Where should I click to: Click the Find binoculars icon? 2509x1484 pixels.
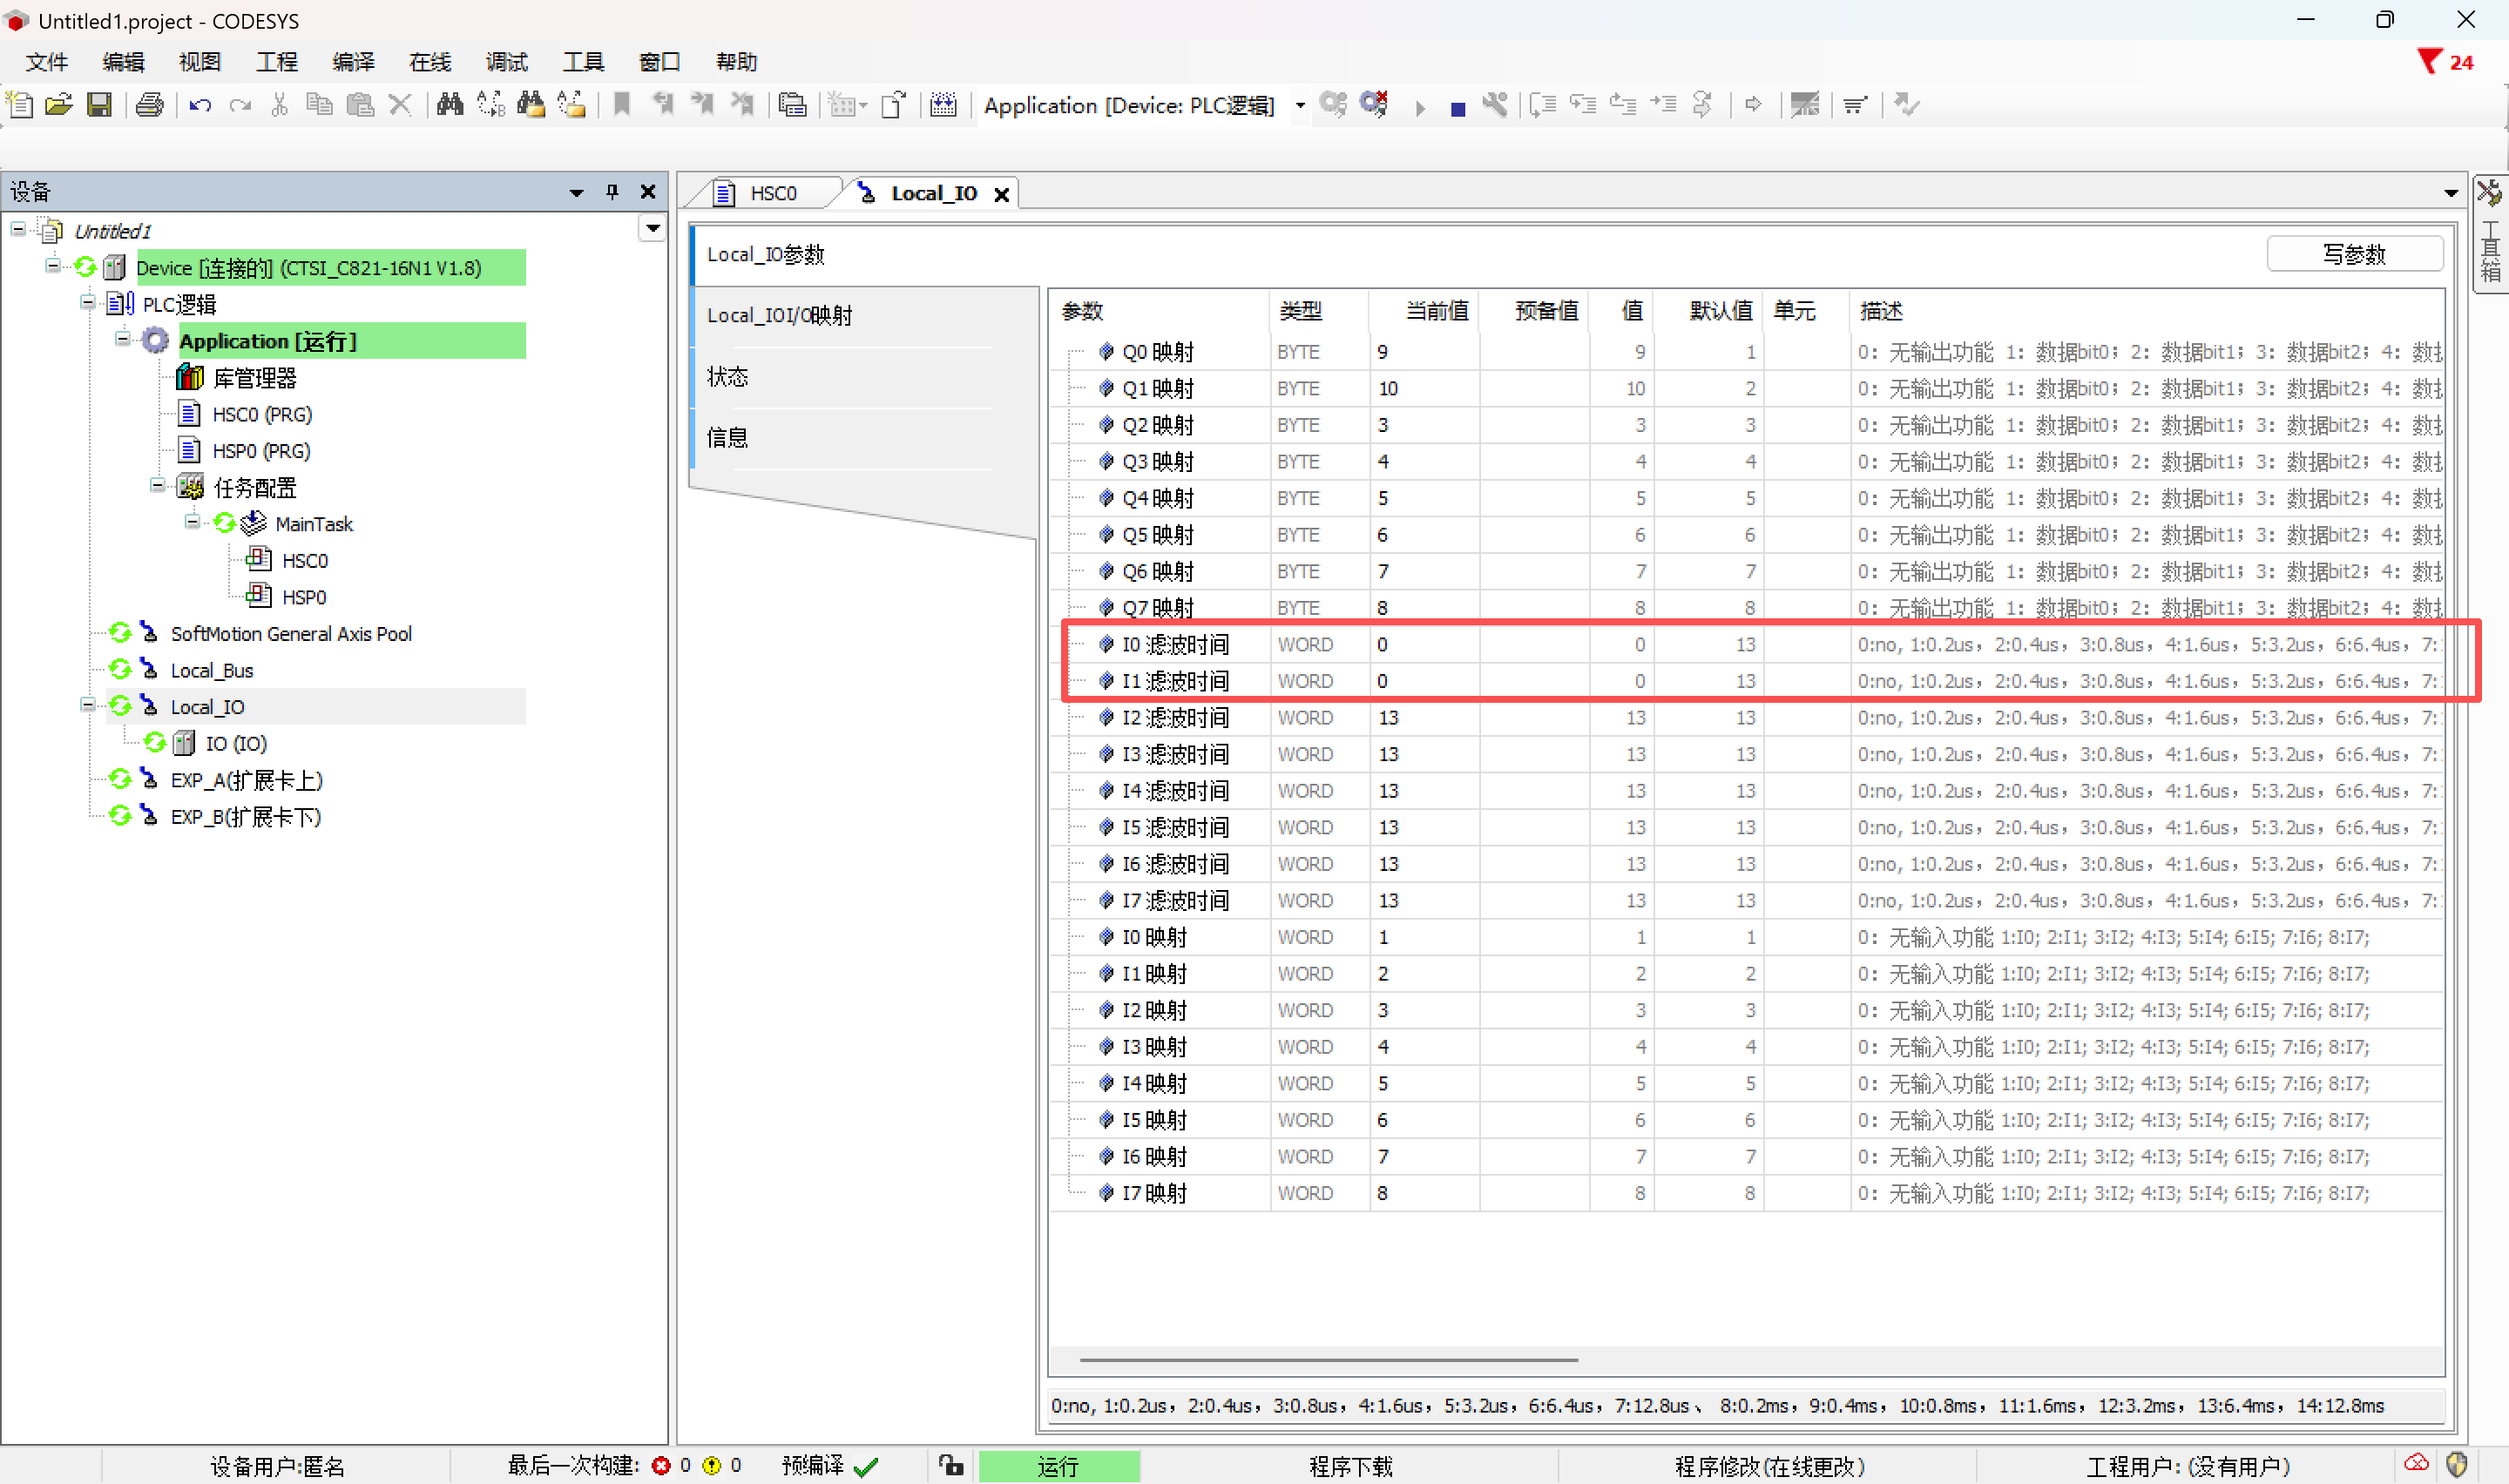(450, 105)
